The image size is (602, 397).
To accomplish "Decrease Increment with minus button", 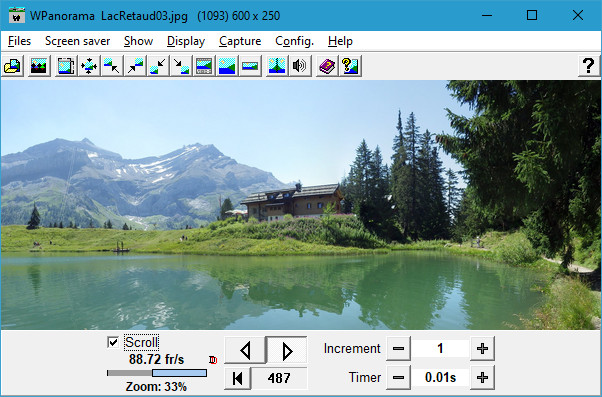I will (x=399, y=349).
